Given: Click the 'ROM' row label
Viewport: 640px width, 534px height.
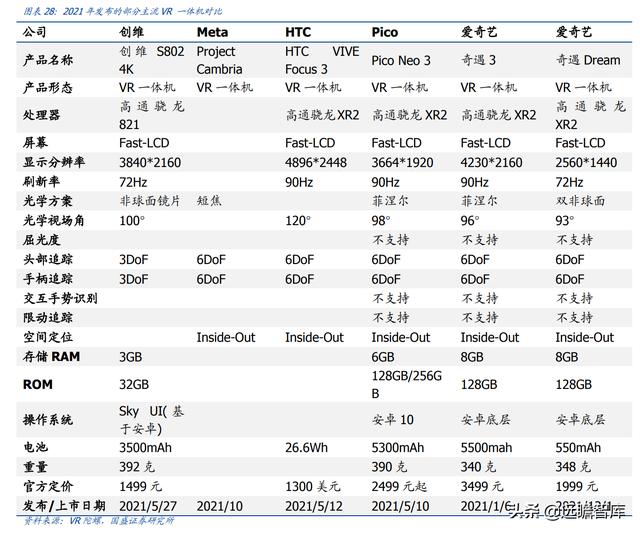Looking at the screenshot, I should [38, 385].
